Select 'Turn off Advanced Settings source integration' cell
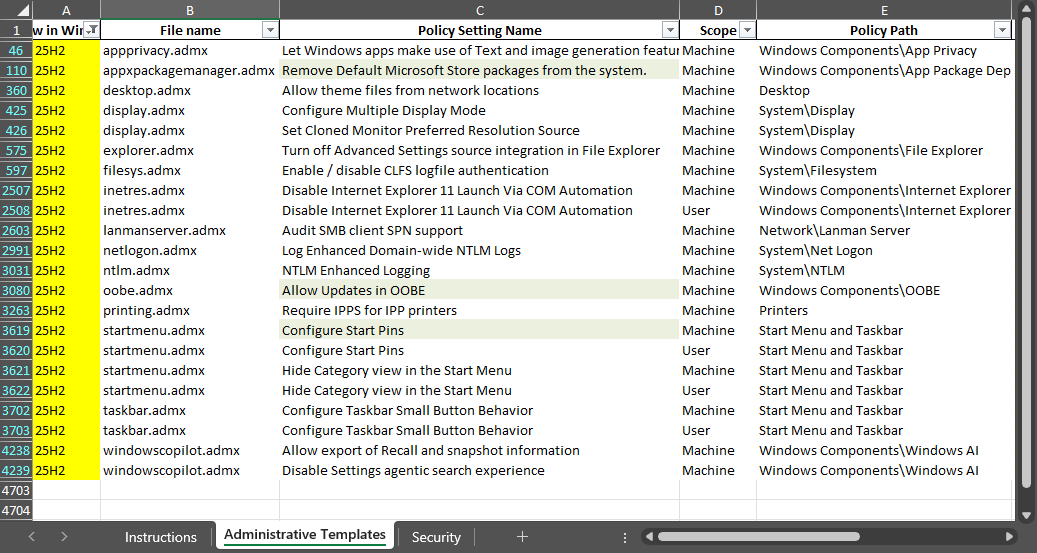This screenshot has width=1037, height=553. point(479,150)
